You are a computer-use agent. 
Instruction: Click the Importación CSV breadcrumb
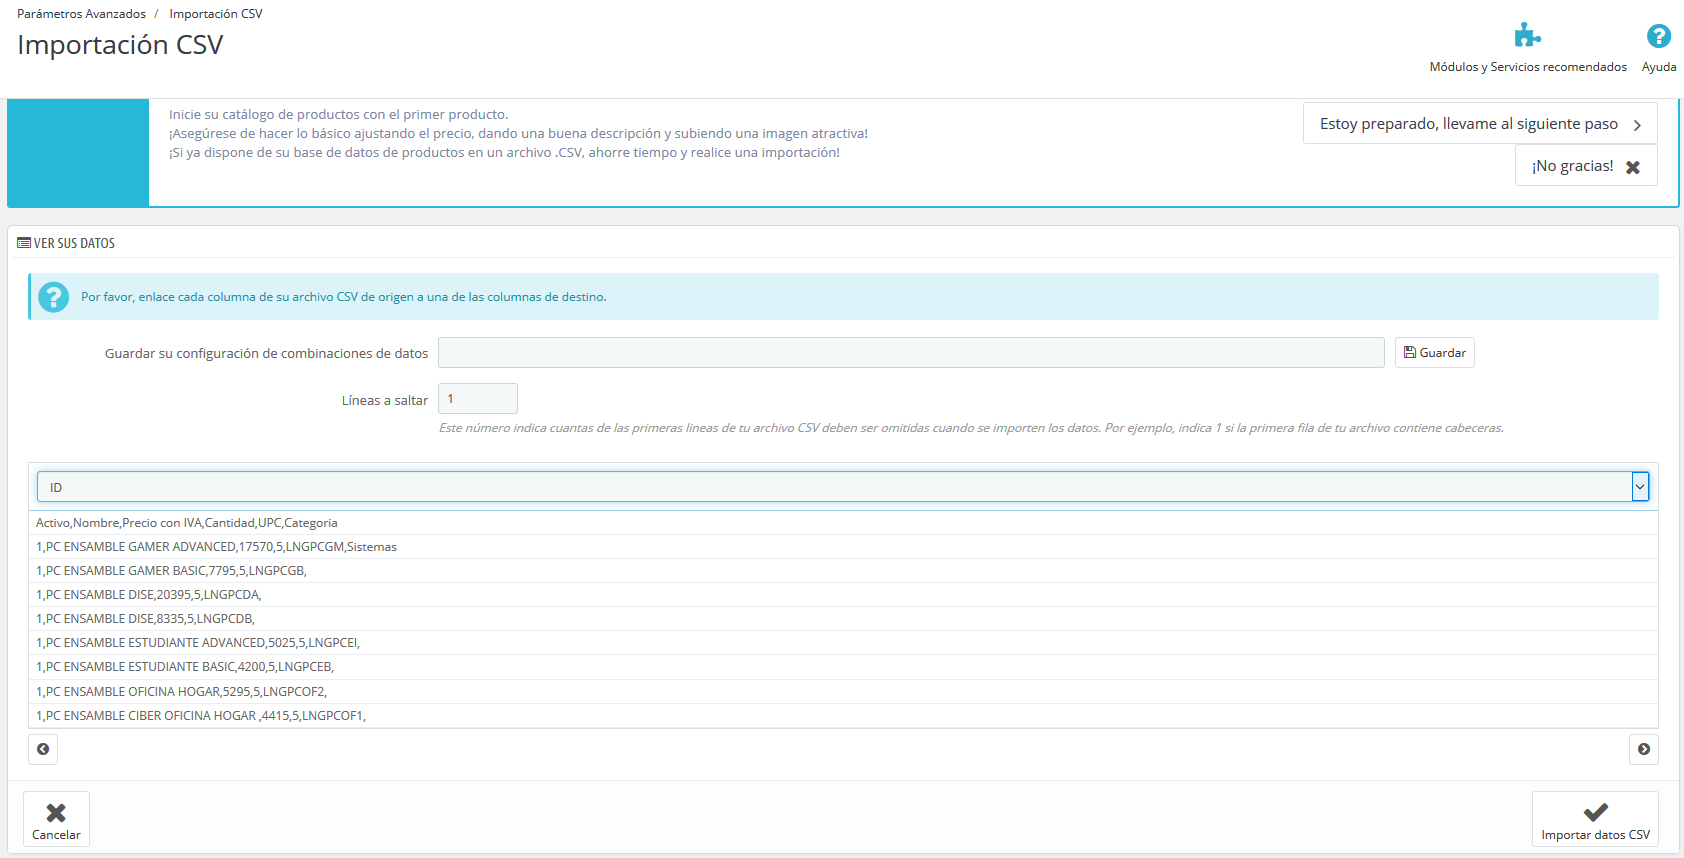tap(216, 14)
